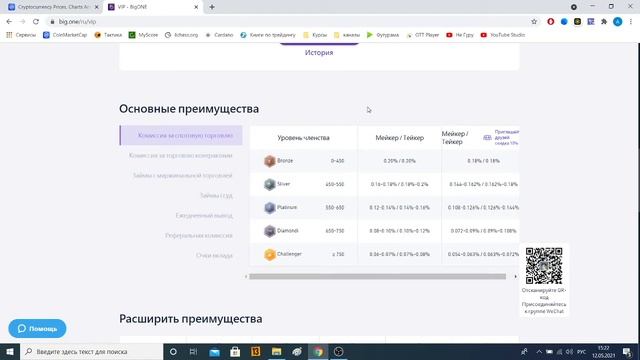Image resolution: width=640 pixels, height=360 pixels.
Task: Open the Windows Start menu
Action: (10, 351)
